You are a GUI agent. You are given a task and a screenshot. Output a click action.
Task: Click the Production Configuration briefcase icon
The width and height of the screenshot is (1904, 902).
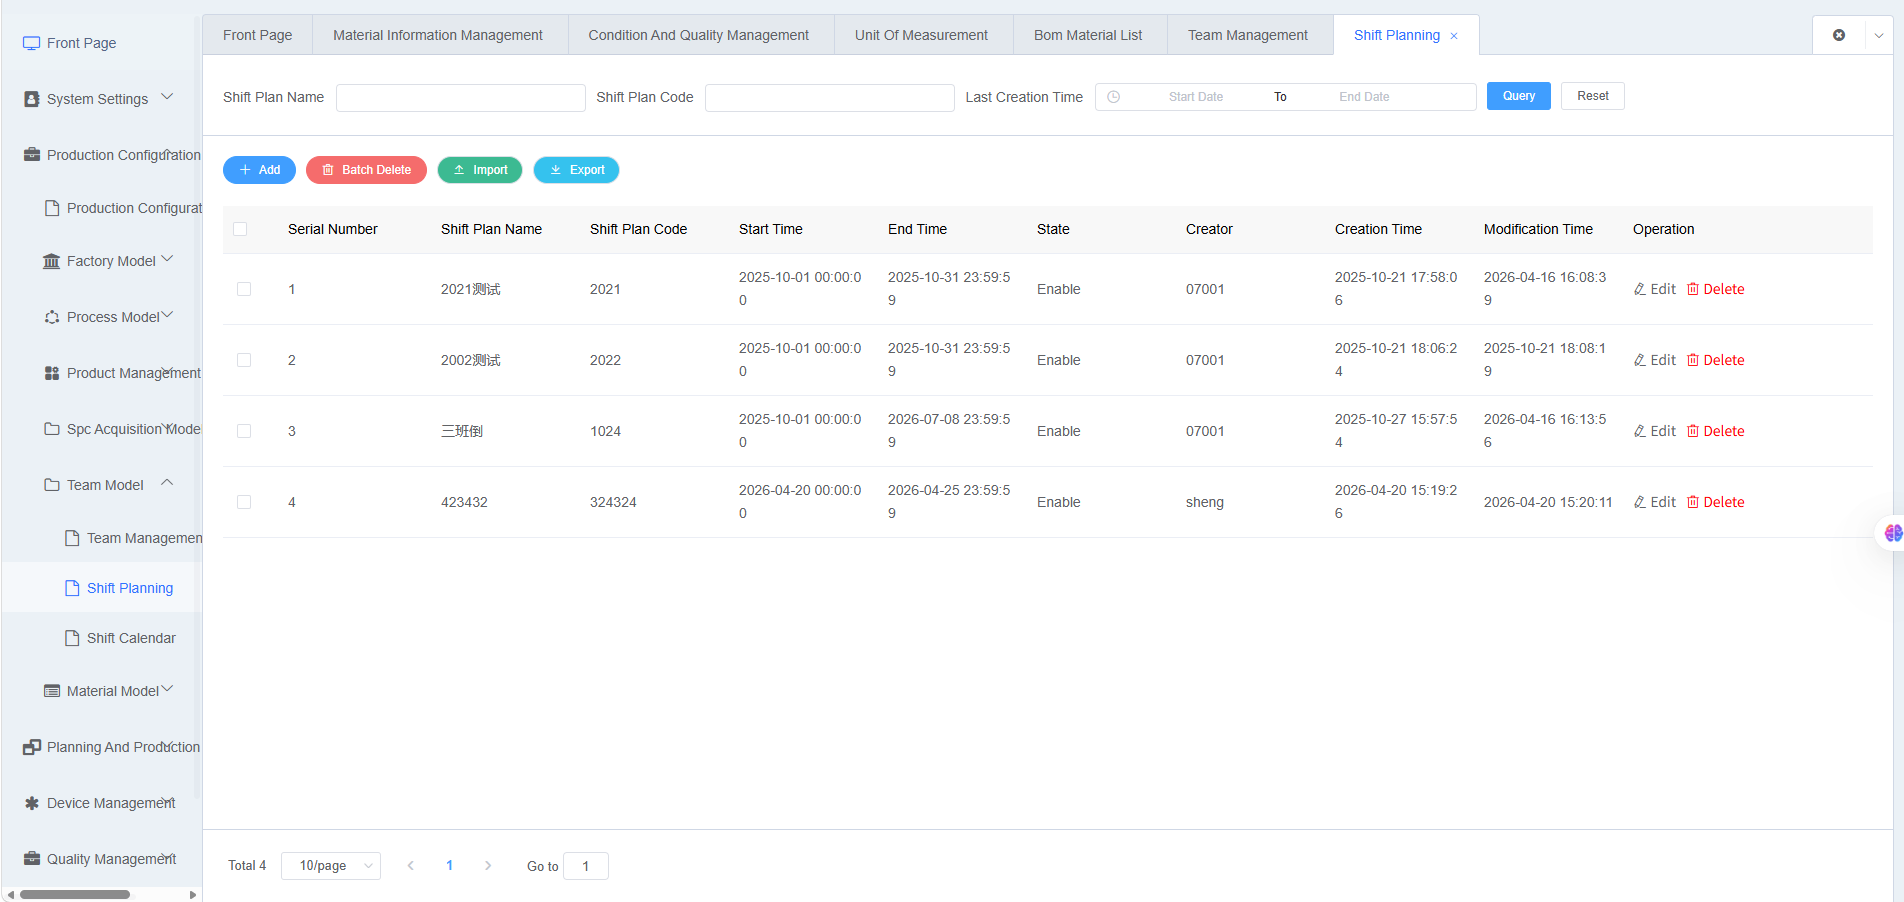point(31,155)
